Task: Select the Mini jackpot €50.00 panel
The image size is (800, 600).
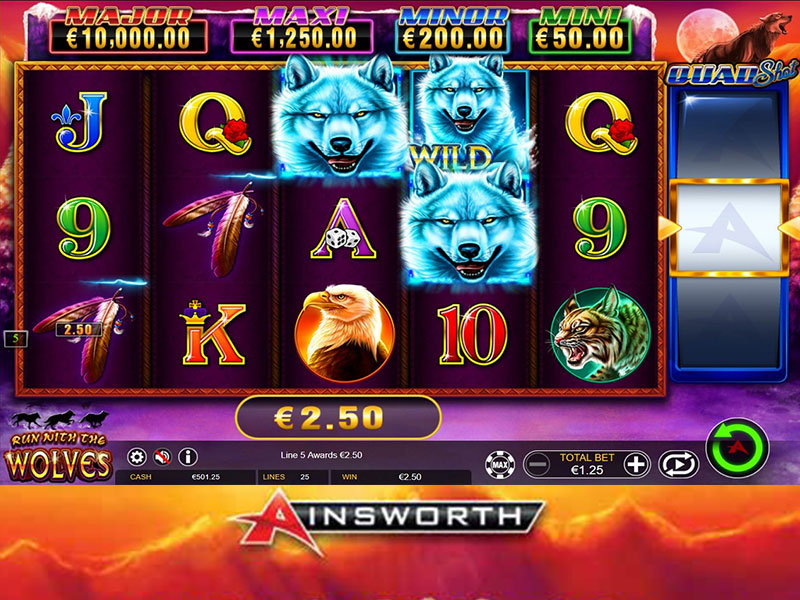Action: (580, 31)
